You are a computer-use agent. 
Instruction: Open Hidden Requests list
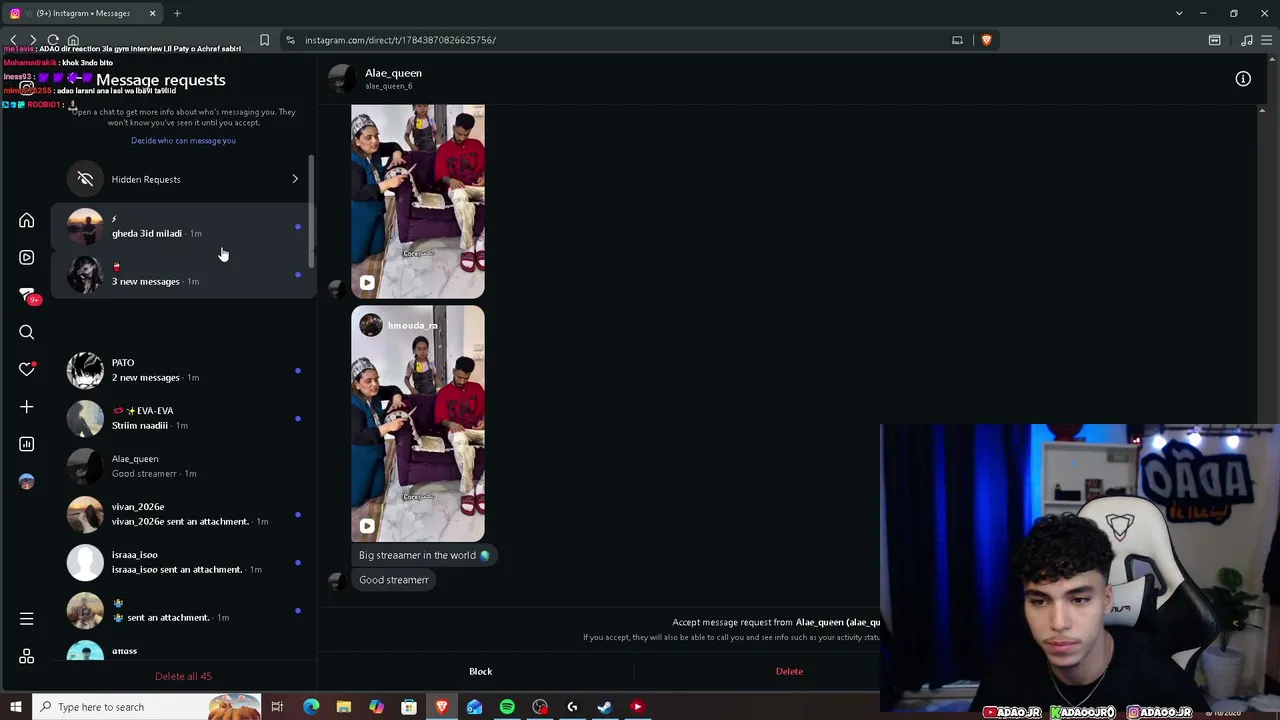(184, 179)
